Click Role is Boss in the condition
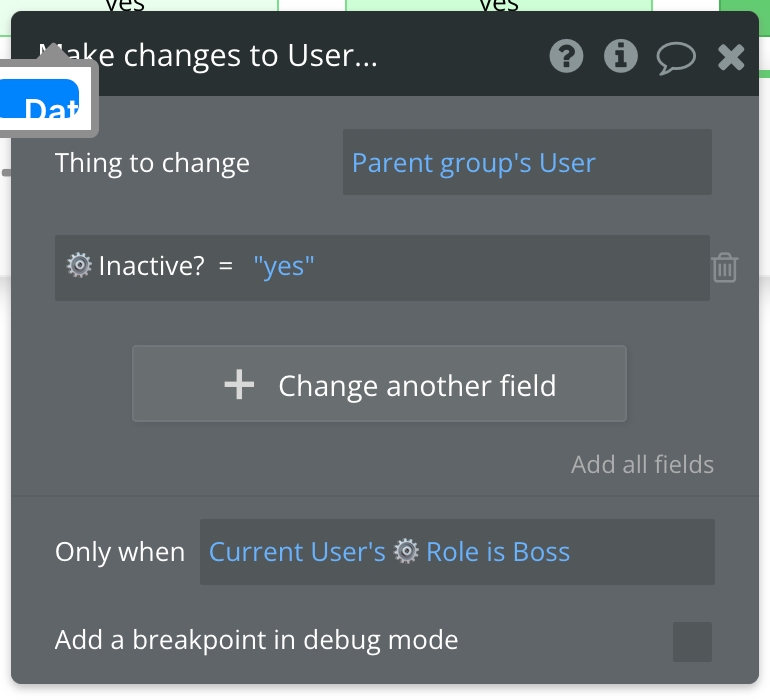 click(x=497, y=552)
